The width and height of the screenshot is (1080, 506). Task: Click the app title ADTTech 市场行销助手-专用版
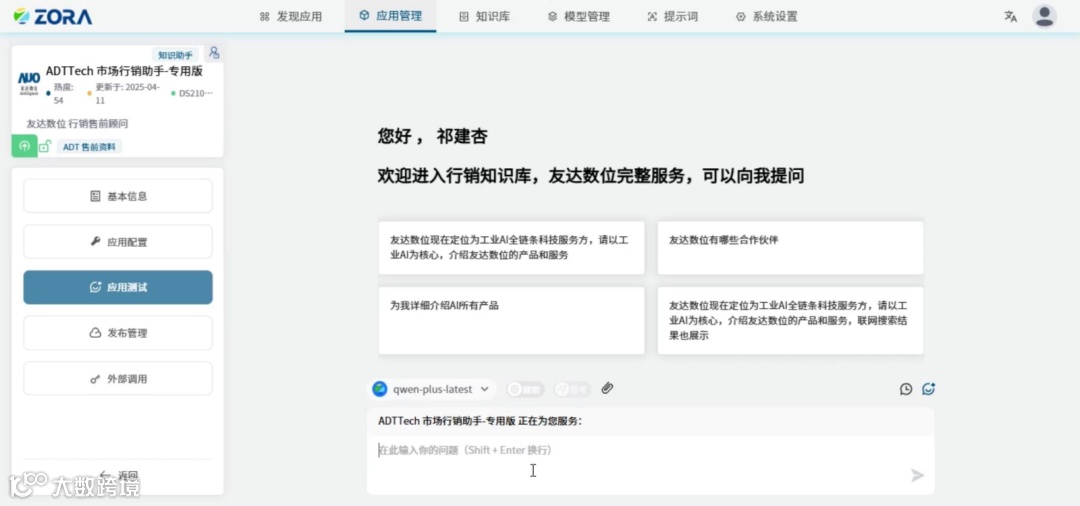point(124,70)
